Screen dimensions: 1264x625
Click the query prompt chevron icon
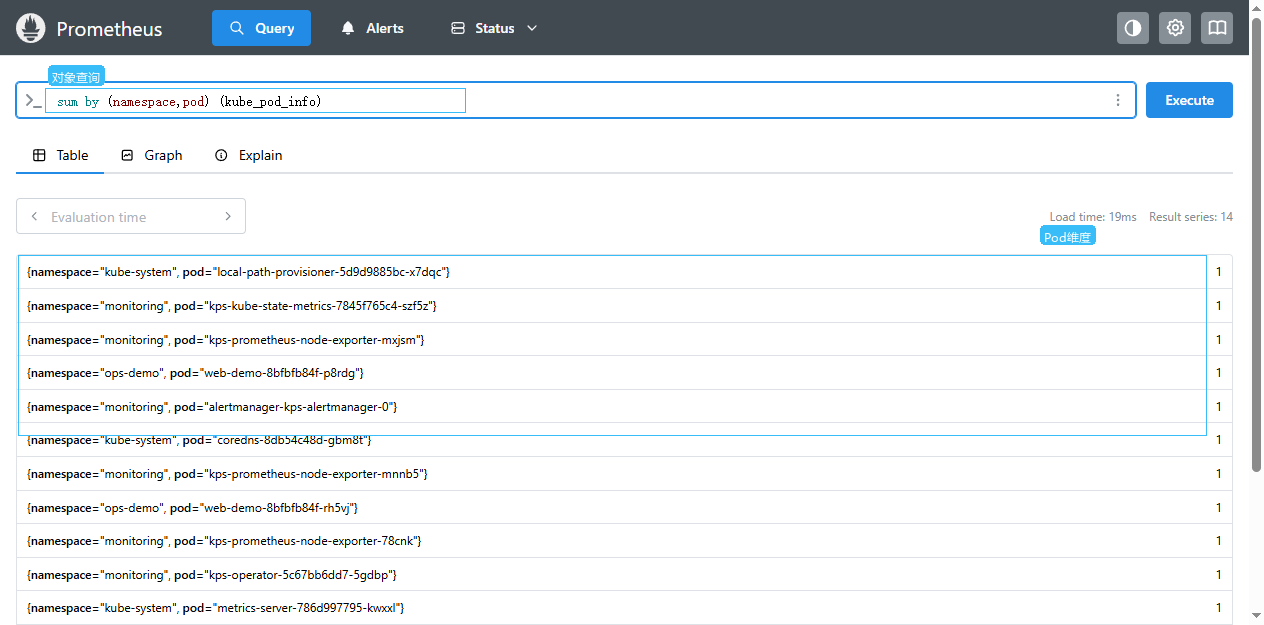click(33, 101)
